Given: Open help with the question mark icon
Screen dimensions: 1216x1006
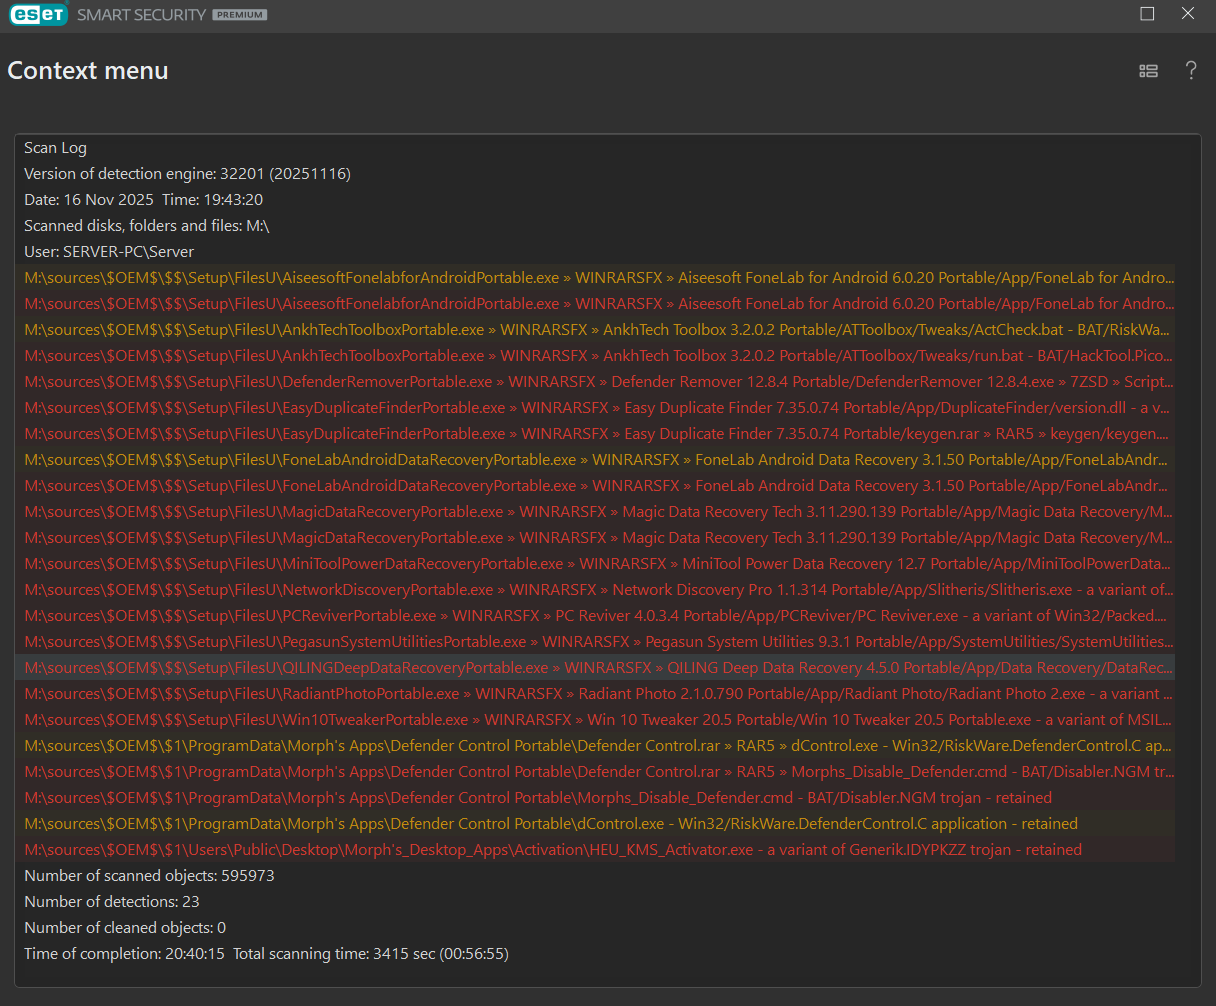Looking at the screenshot, I should point(1190,71).
